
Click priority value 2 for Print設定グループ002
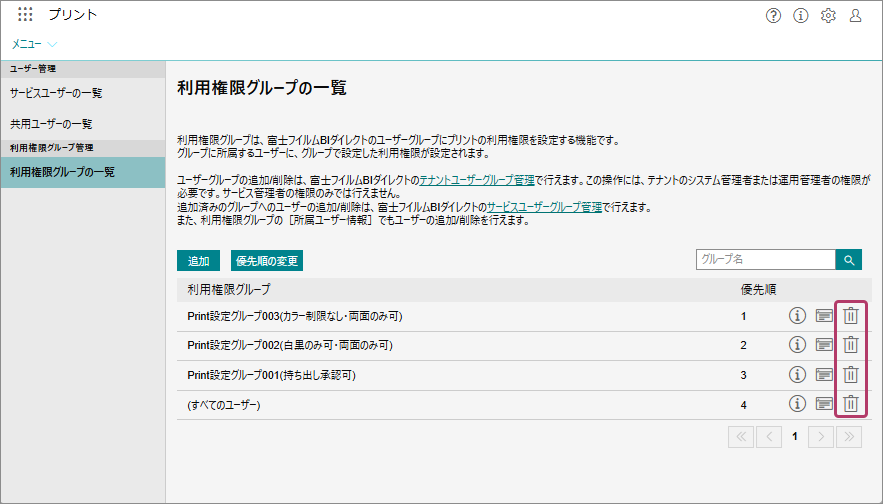coord(743,345)
